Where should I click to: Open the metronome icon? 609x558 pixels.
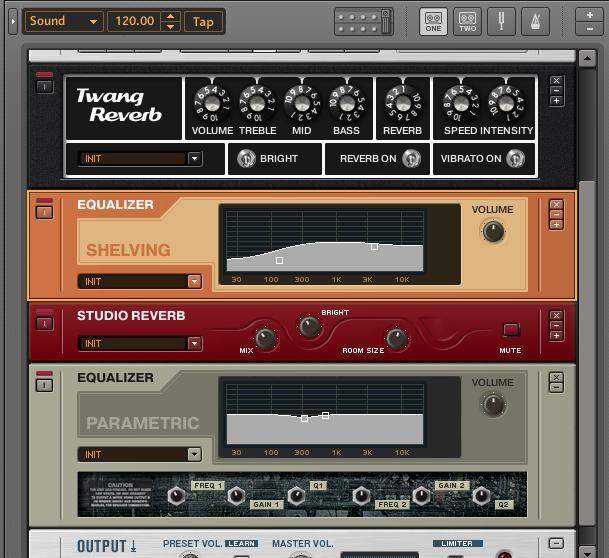point(540,21)
